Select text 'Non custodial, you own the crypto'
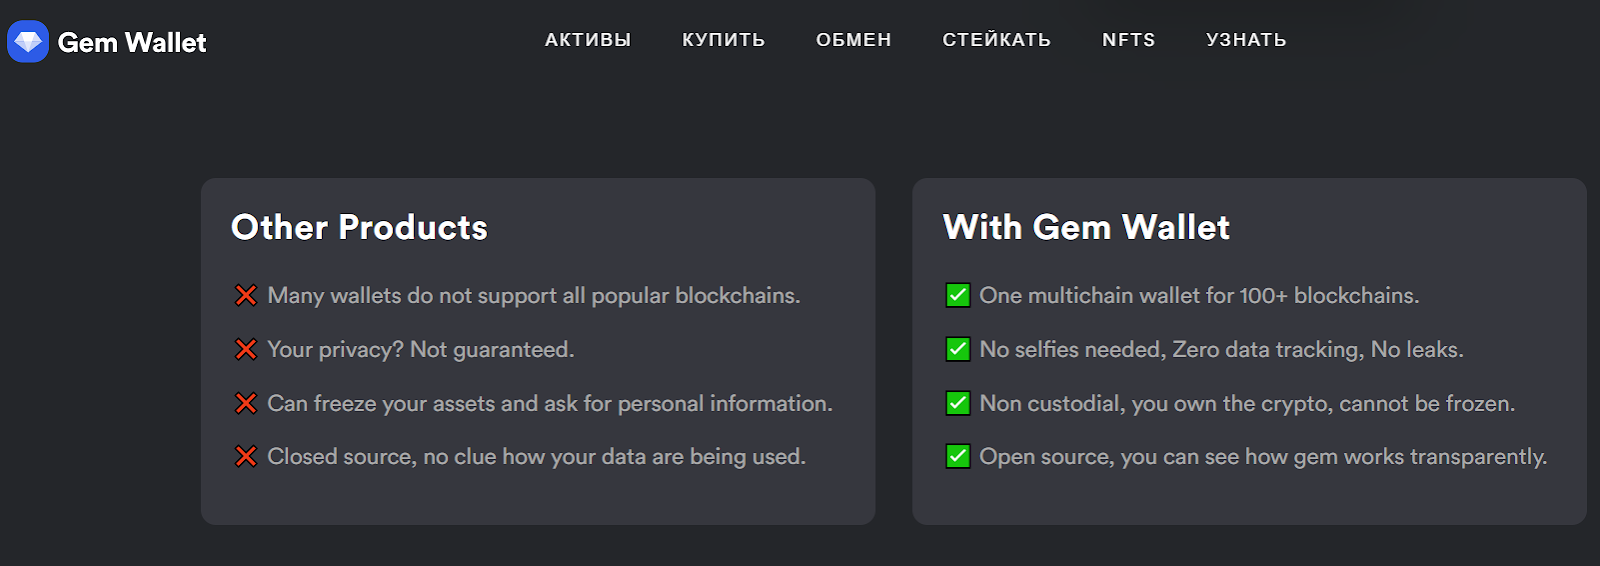This screenshot has width=1600, height=566. tap(1156, 404)
